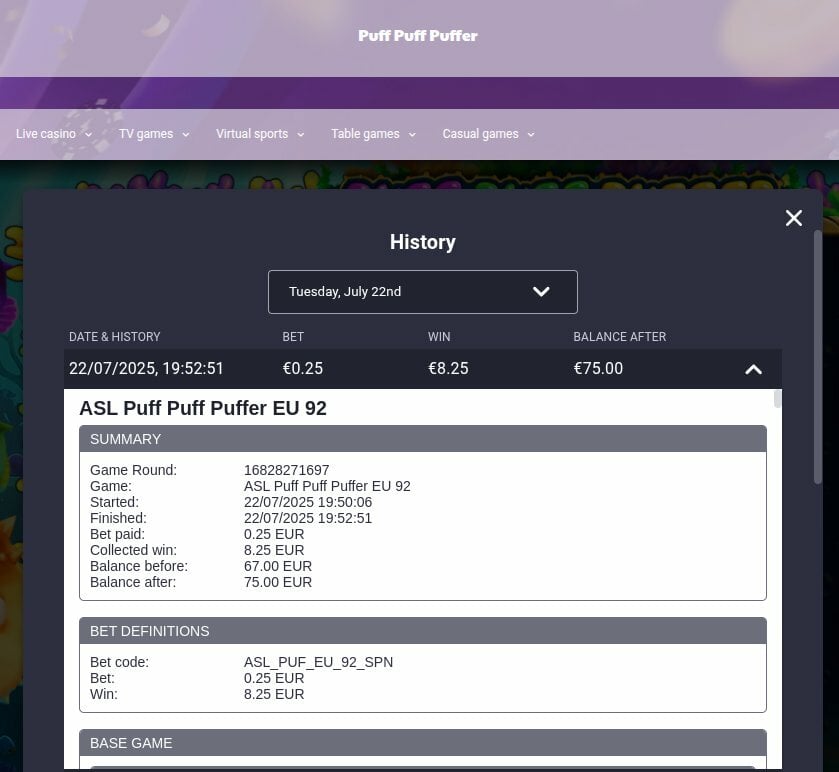The image size is (839, 772).
Task: Open the Tuesday, July 22nd date dropdown
Action: tap(423, 292)
